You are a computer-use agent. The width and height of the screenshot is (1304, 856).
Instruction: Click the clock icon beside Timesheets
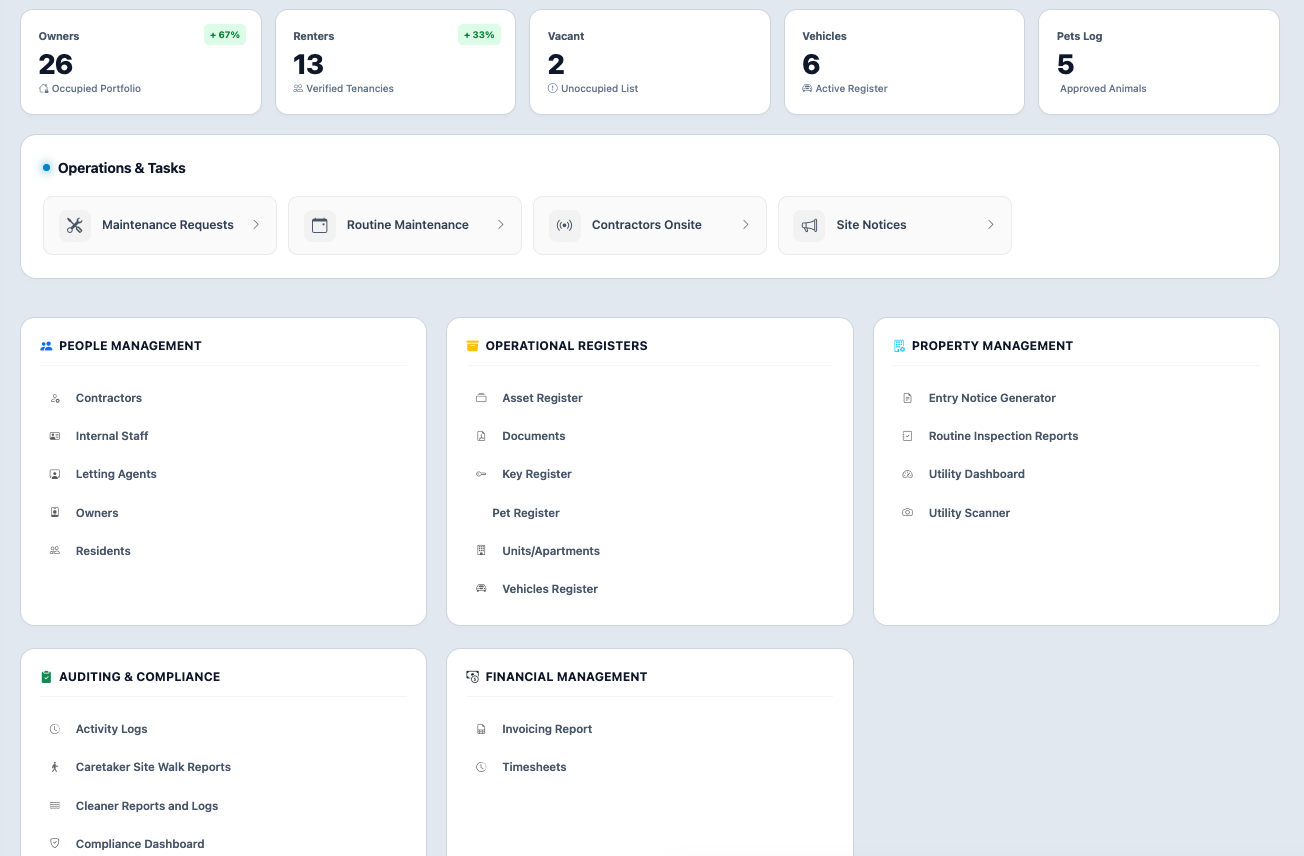pos(481,767)
